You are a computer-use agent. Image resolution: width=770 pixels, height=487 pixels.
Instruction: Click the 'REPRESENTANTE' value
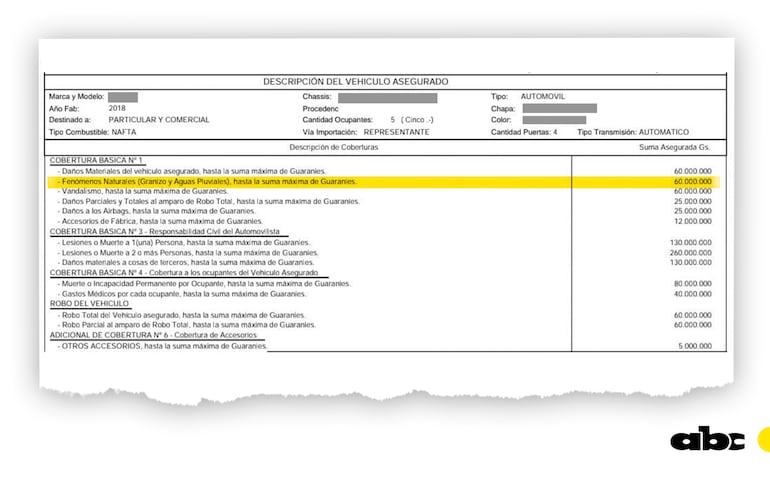pyautogui.click(x=396, y=132)
